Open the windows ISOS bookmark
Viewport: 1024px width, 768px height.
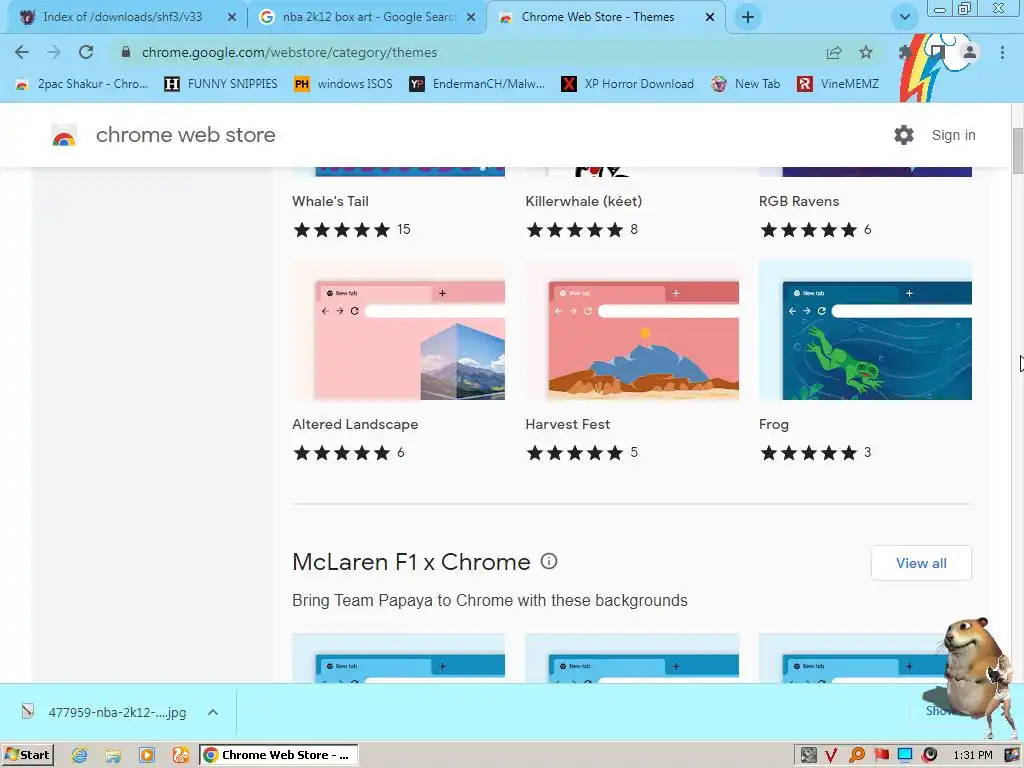coord(344,84)
